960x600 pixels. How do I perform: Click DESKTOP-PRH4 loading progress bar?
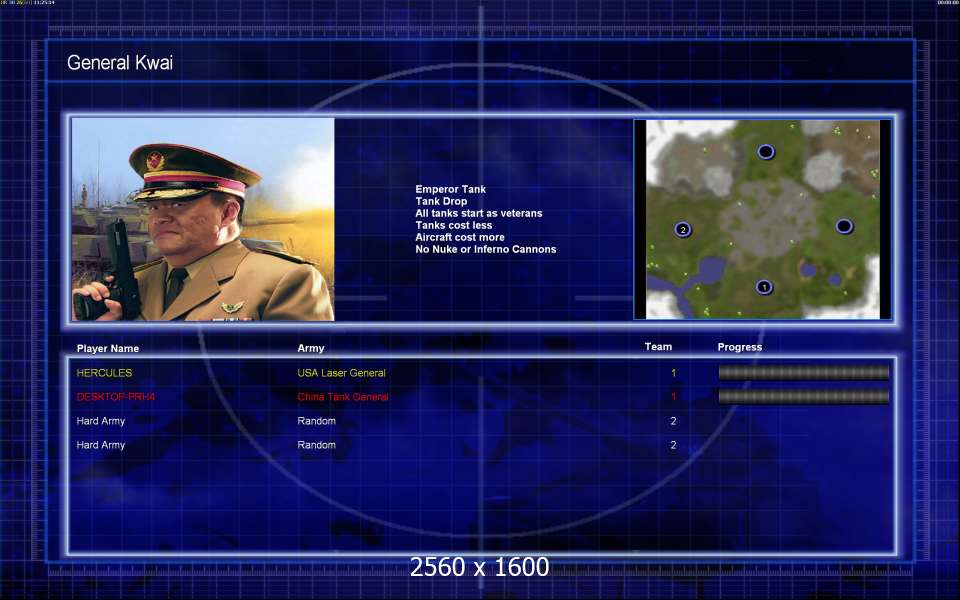(803, 397)
